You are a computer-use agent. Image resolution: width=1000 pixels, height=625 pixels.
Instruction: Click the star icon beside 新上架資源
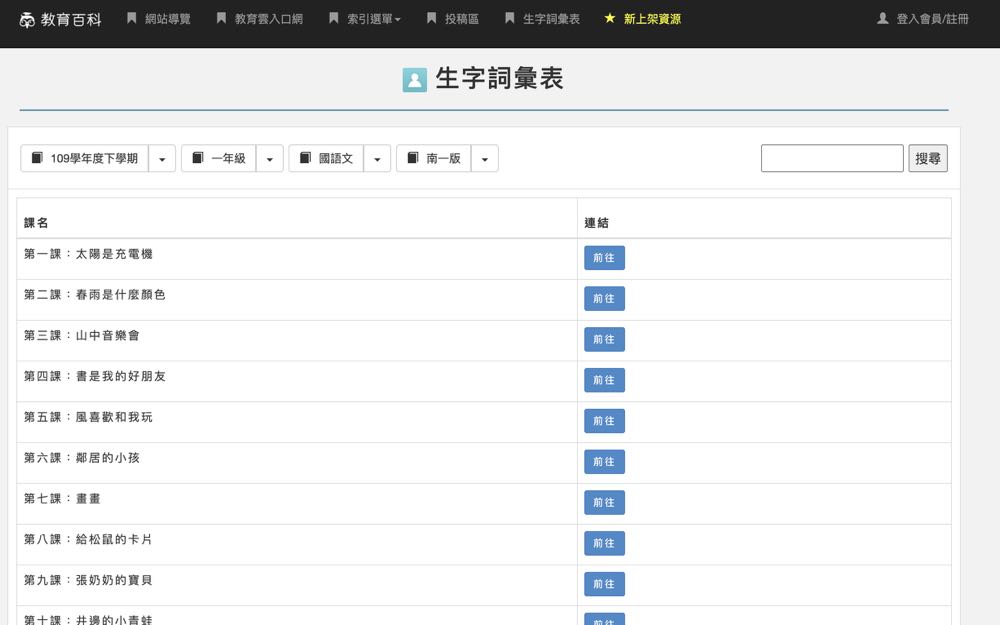(610, 18)
